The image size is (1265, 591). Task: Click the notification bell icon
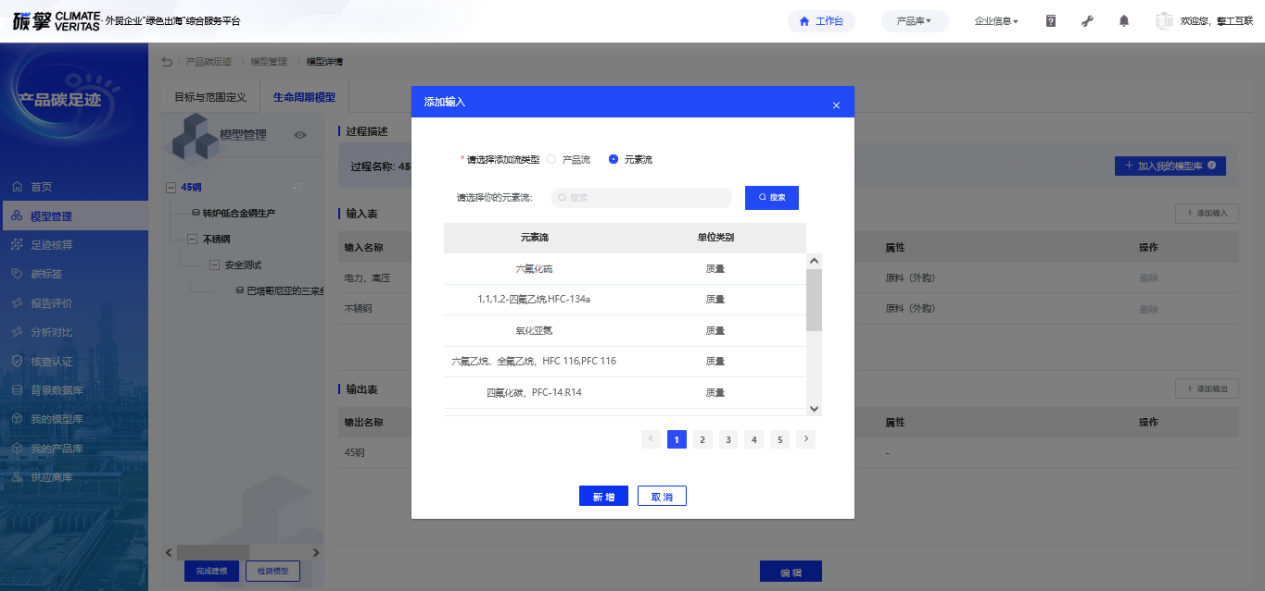[1124, 21]
